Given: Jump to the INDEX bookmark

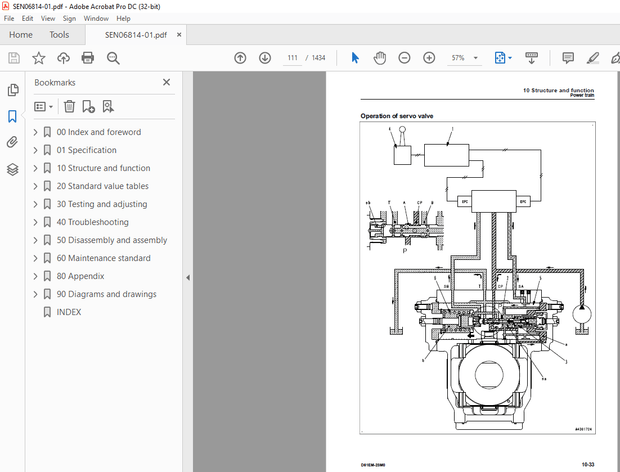Looking at the screenshot, I should coord(68,312).
